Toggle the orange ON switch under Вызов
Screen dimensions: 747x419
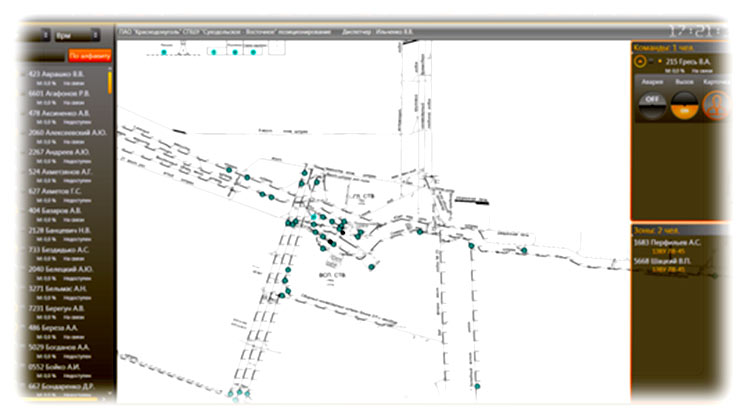(x=683, y=103)
